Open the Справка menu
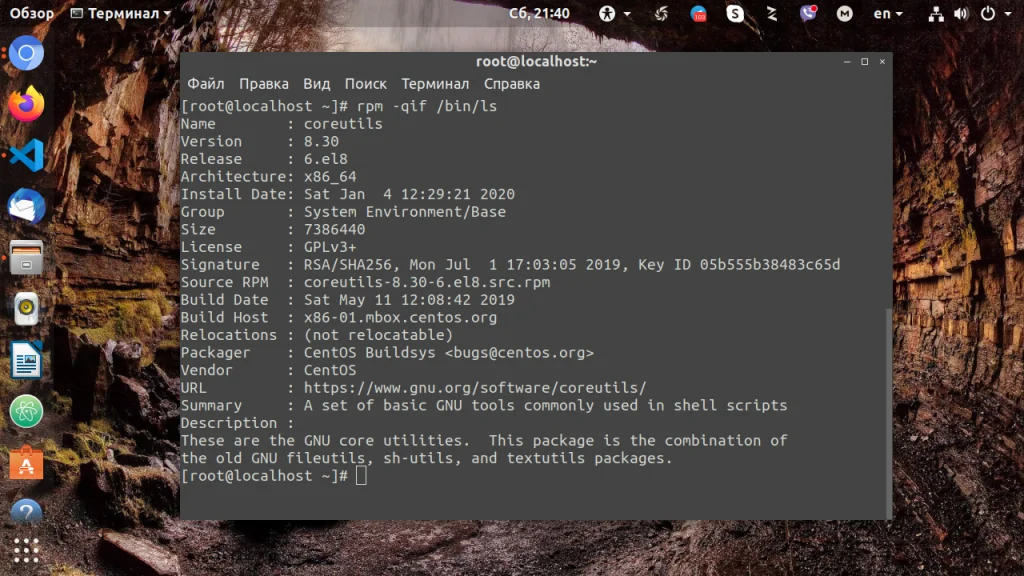 [x=512, y=84]
